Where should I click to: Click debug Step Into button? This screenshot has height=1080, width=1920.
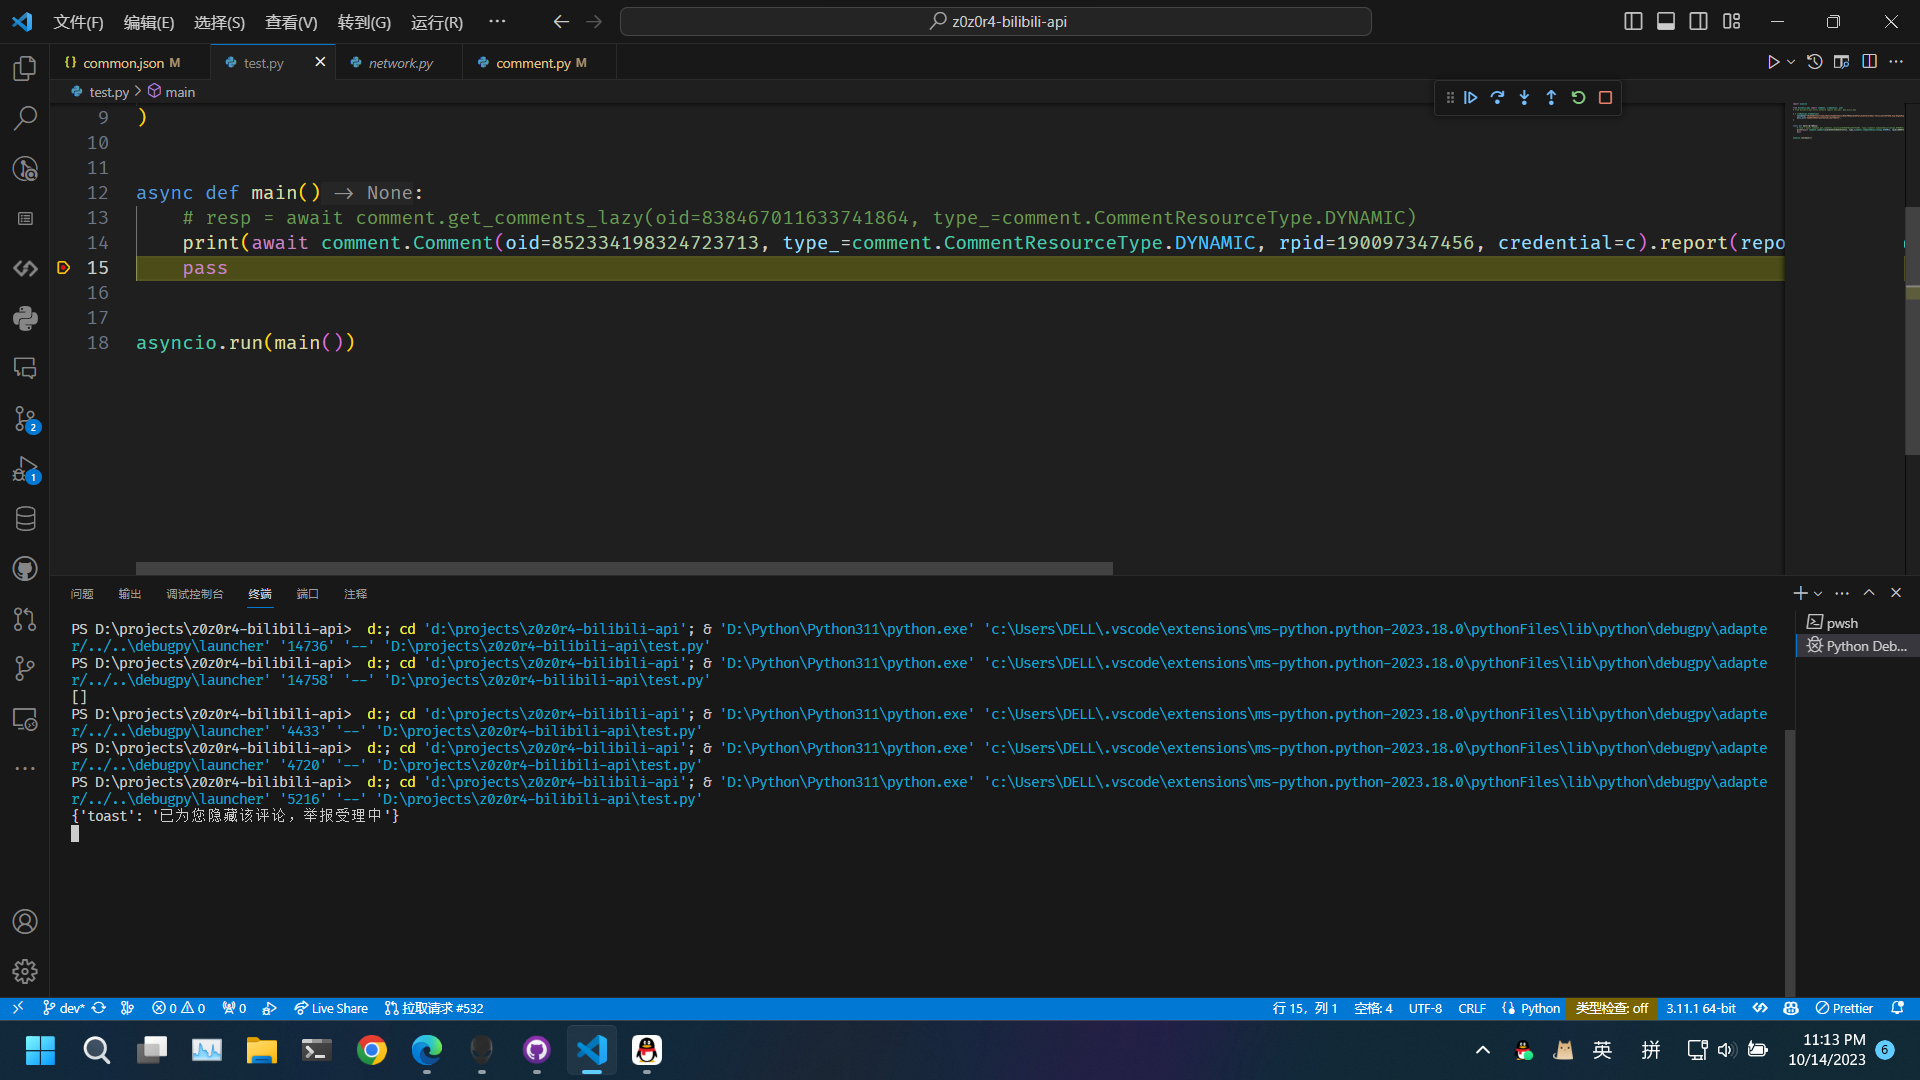[x=1524, y=97]
